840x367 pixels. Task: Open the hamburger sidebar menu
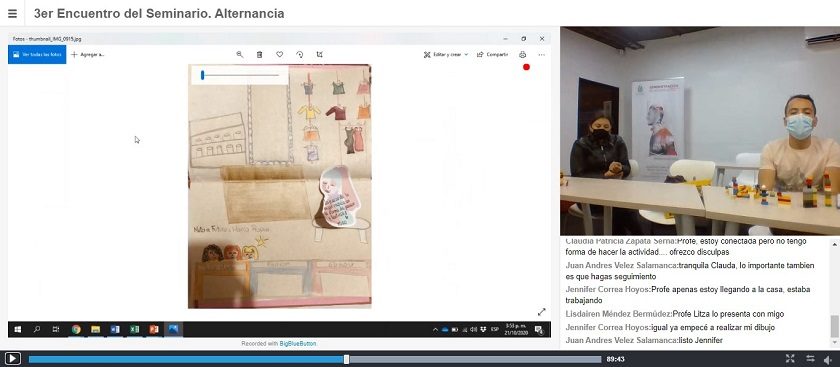pos(12,13)
